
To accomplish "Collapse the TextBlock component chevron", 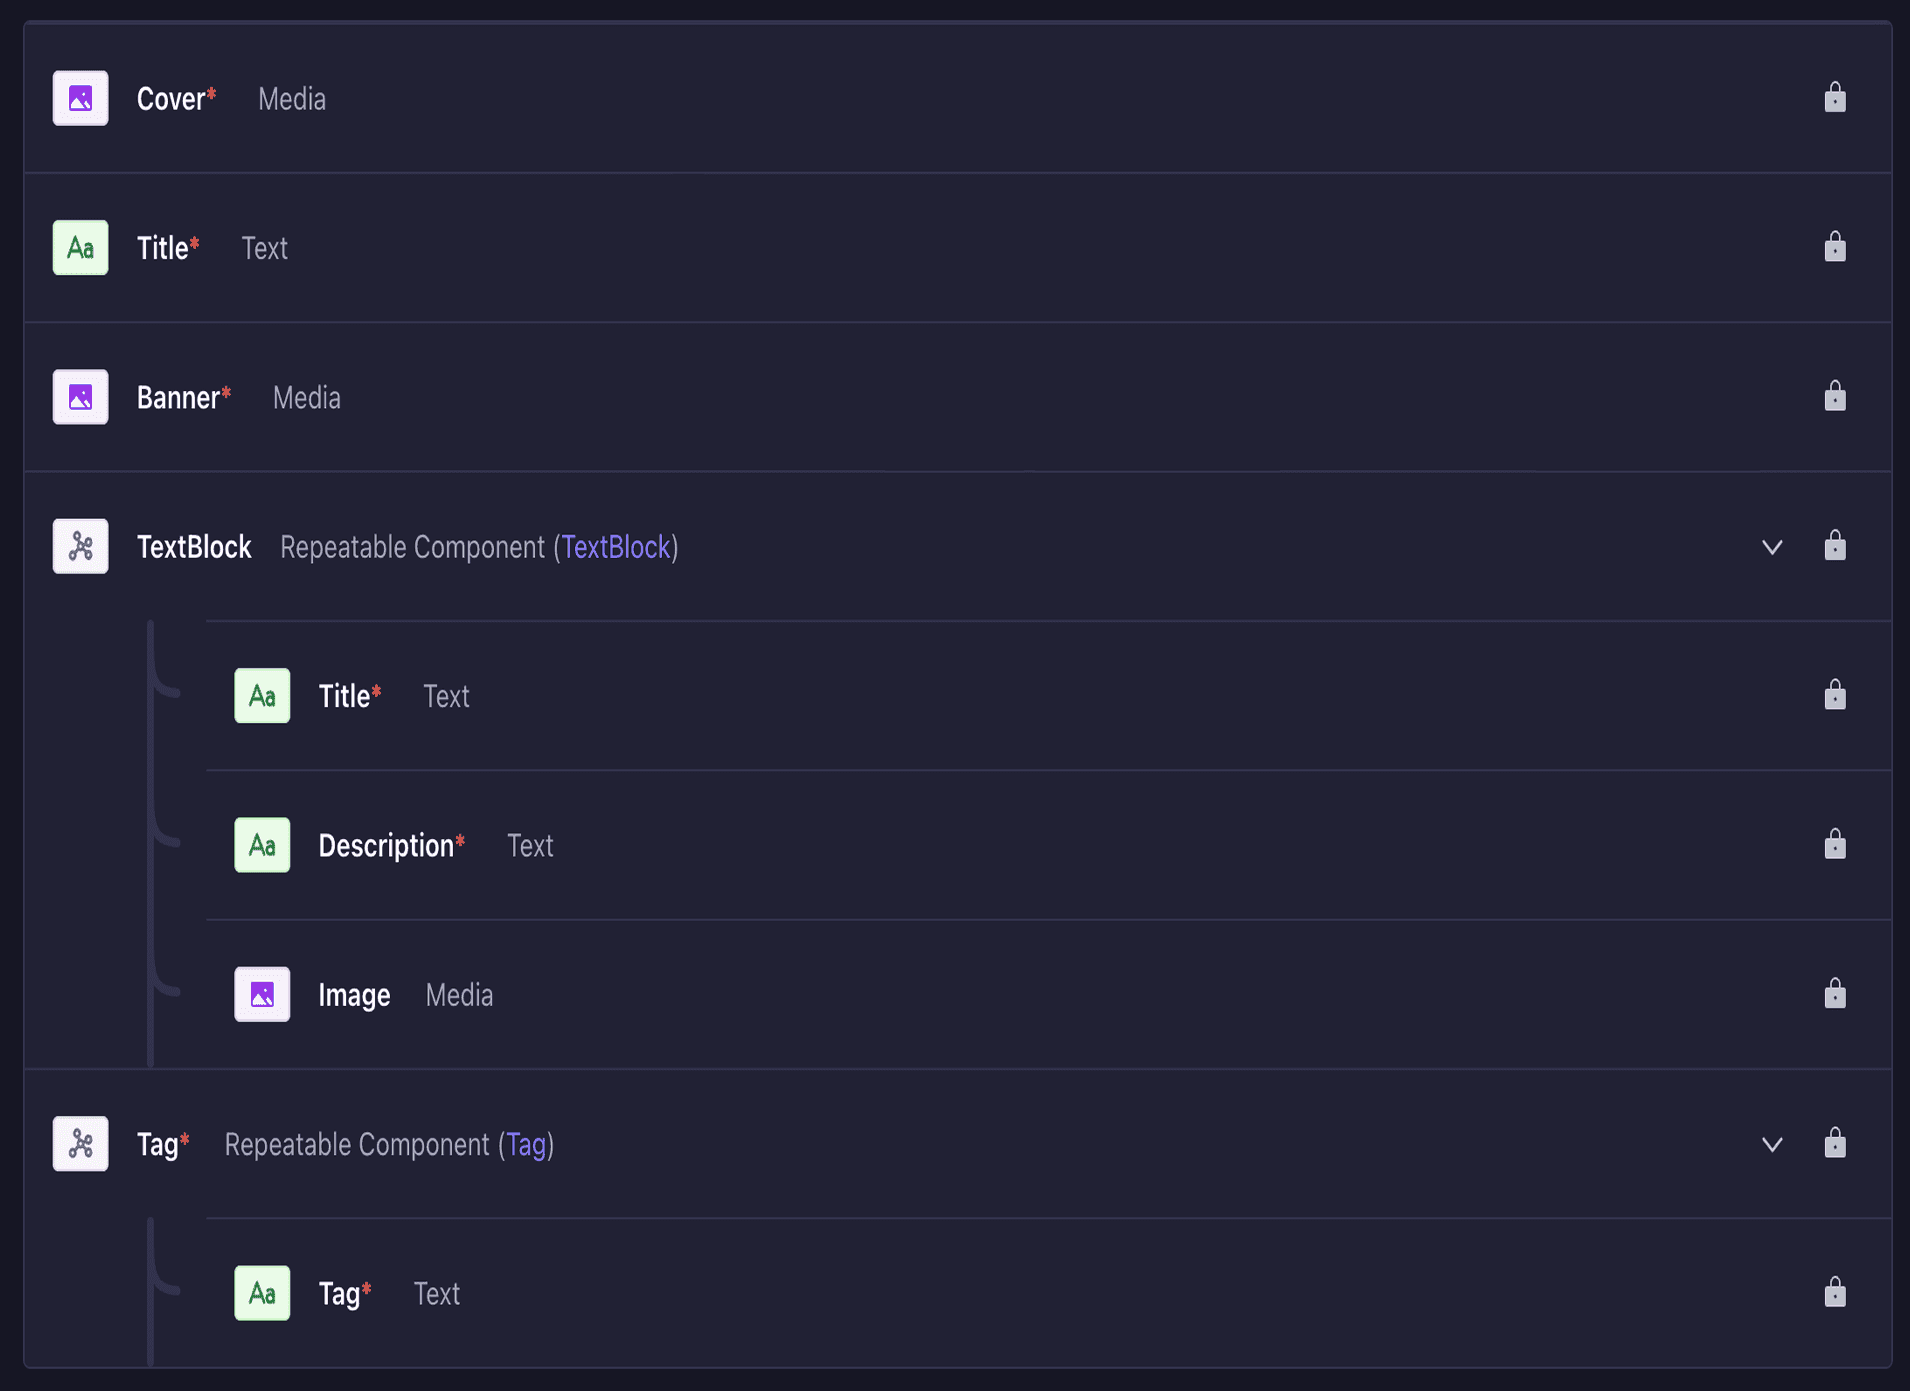I will click(1772, 547).
